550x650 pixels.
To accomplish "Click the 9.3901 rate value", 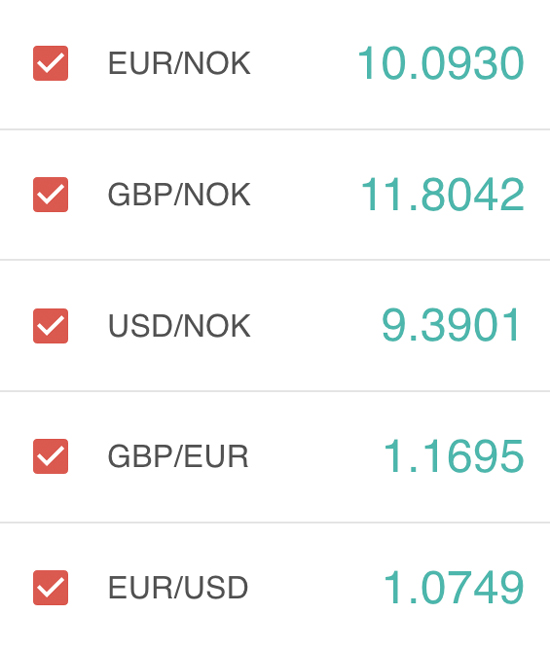I will tap(451, 326).
